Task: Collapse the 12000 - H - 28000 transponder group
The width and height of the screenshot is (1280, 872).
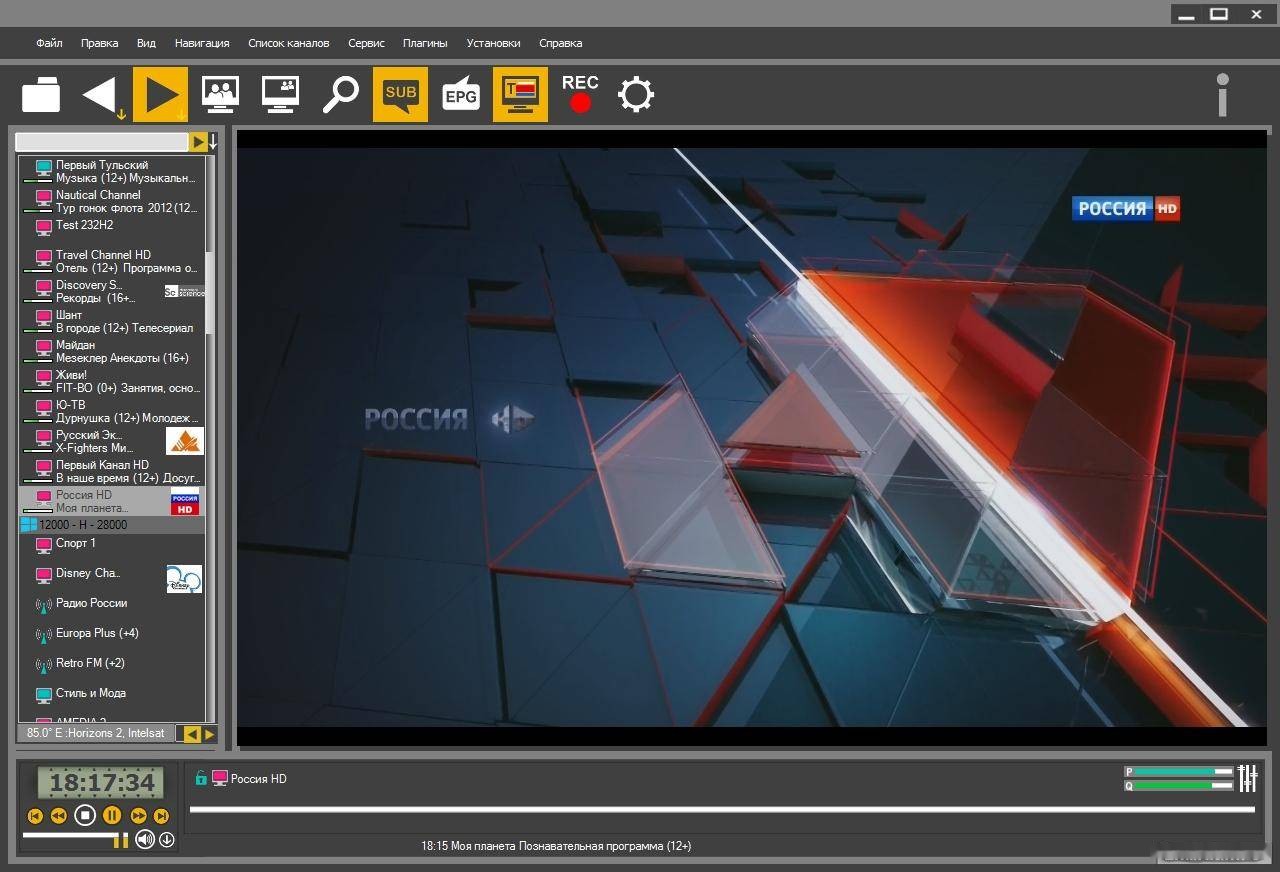Action: [x=28, y=524]
